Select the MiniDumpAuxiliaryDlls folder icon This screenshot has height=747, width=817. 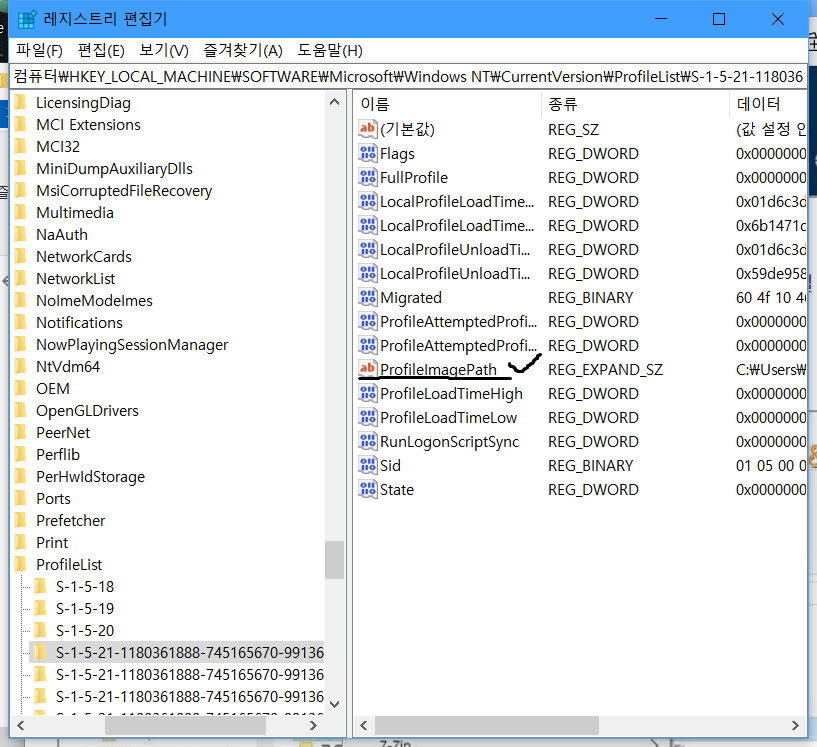tap(21, 168)
